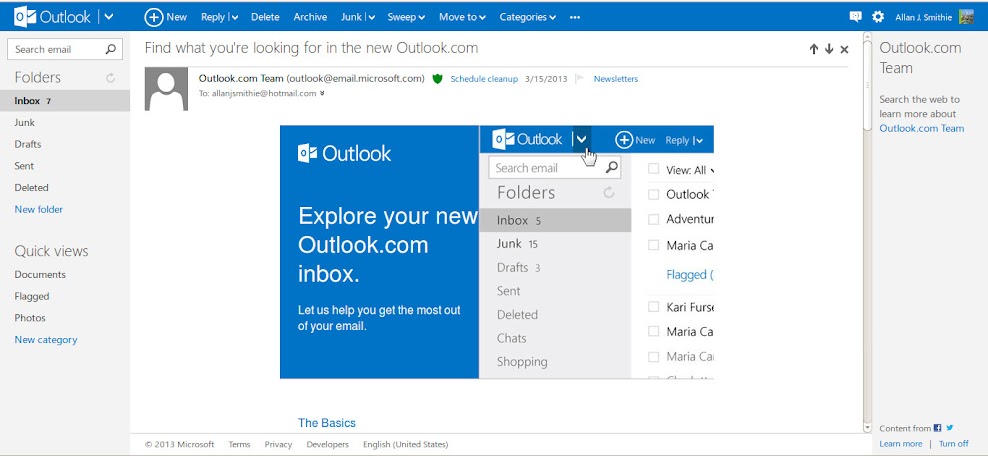Open the Sent folder
The image size is (988, 456).
pos(24,166)
